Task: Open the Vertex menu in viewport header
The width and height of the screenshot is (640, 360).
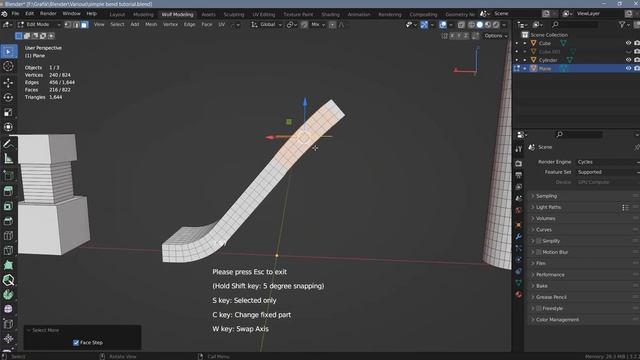Action: pyautogui.click(x=170, y=24)
